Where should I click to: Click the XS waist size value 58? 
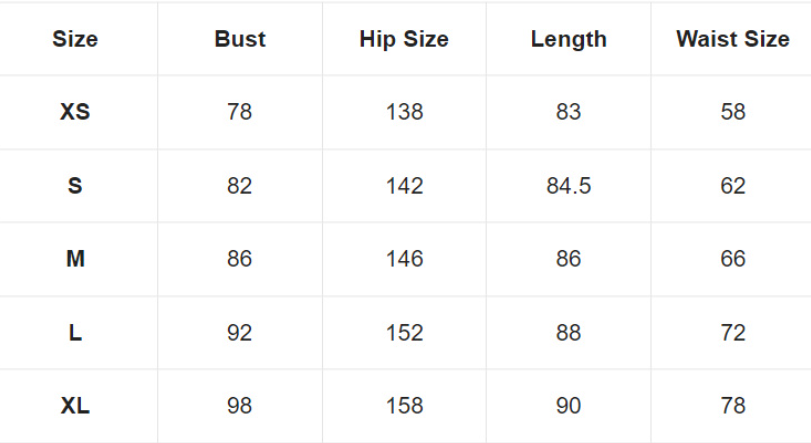(733, 112)
